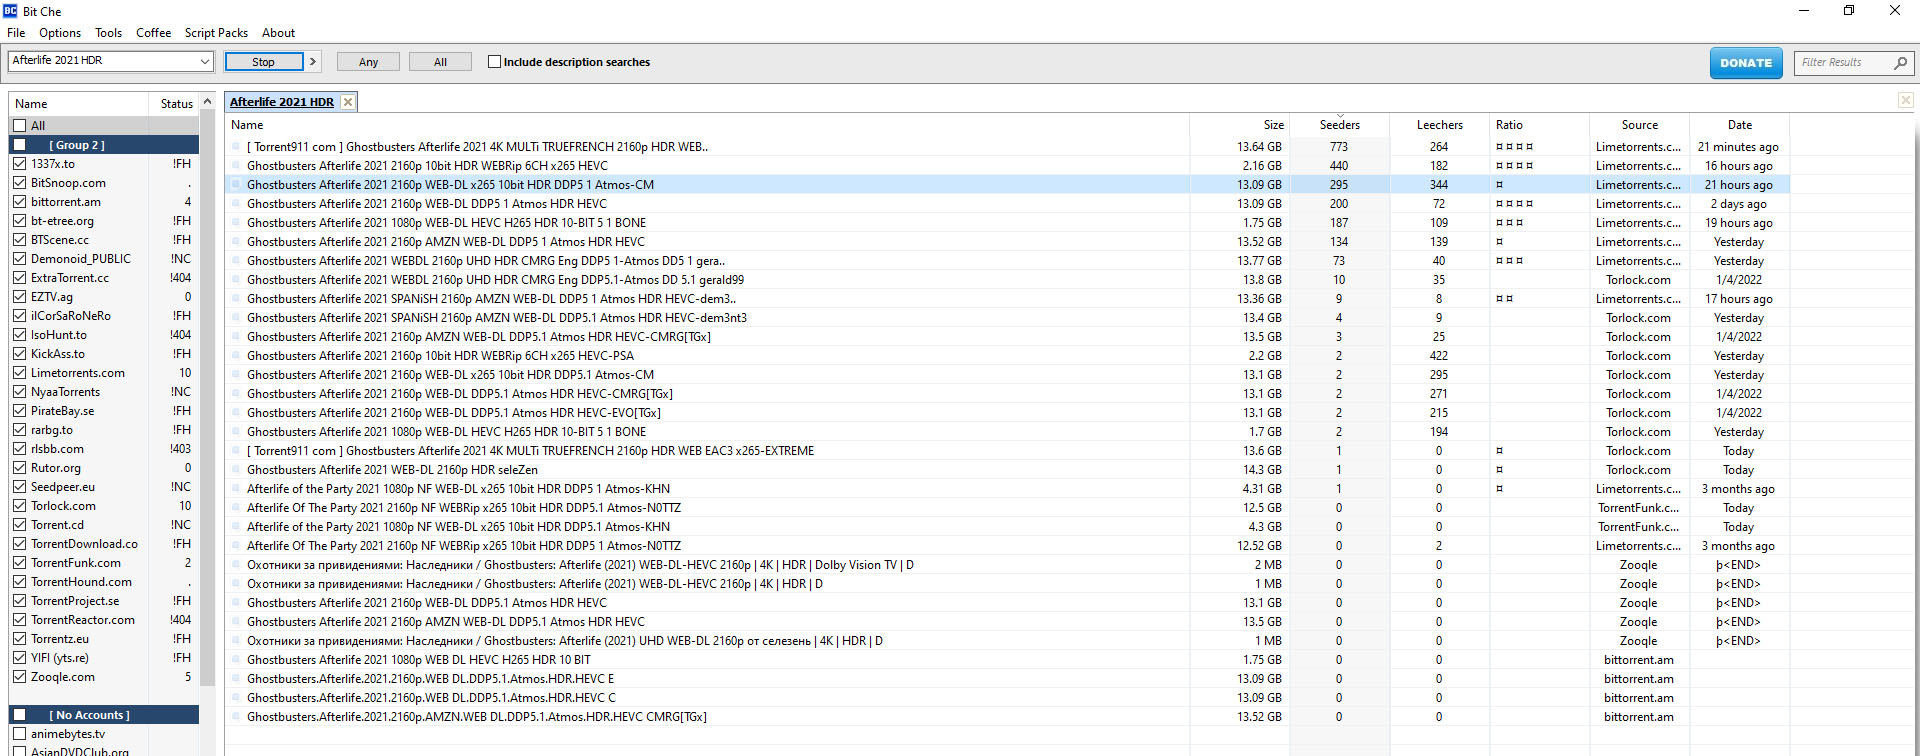This screenshot has height=756, width=1920.
Task: Select the AMZN.WEB DL CMRG[TGx] bittorrent.am result
Action: 1007,717
